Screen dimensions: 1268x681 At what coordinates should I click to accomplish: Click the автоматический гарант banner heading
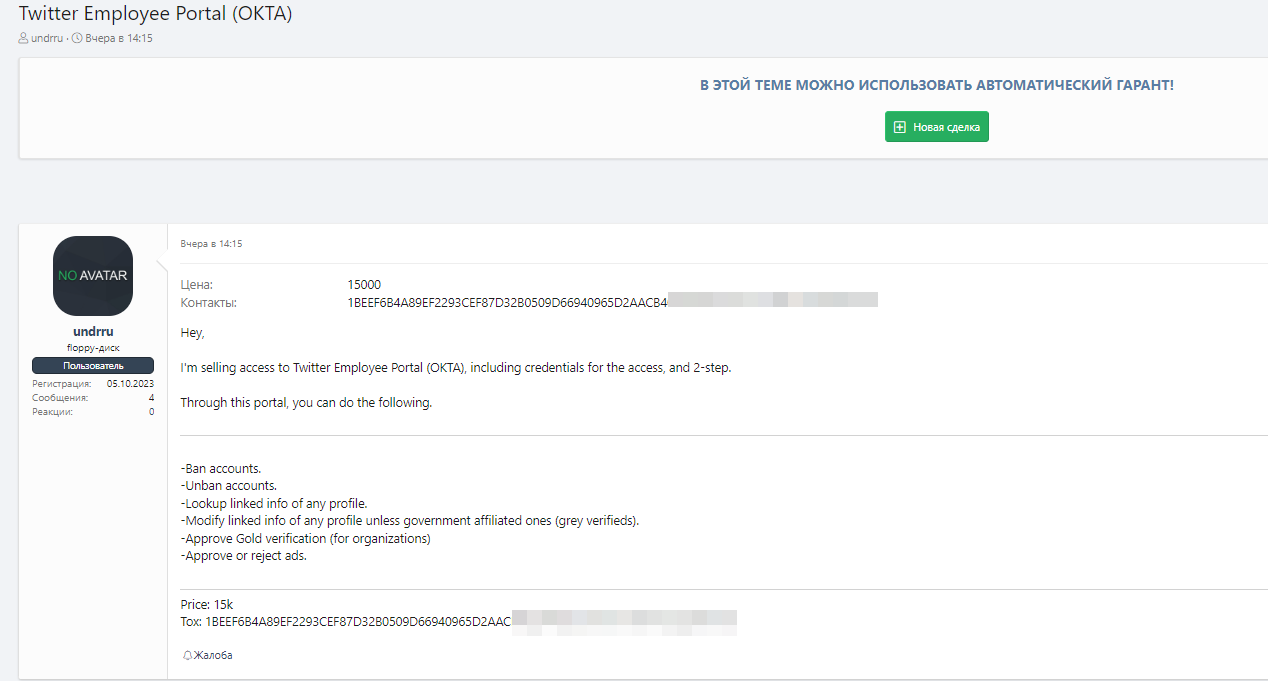pos(936,85)
